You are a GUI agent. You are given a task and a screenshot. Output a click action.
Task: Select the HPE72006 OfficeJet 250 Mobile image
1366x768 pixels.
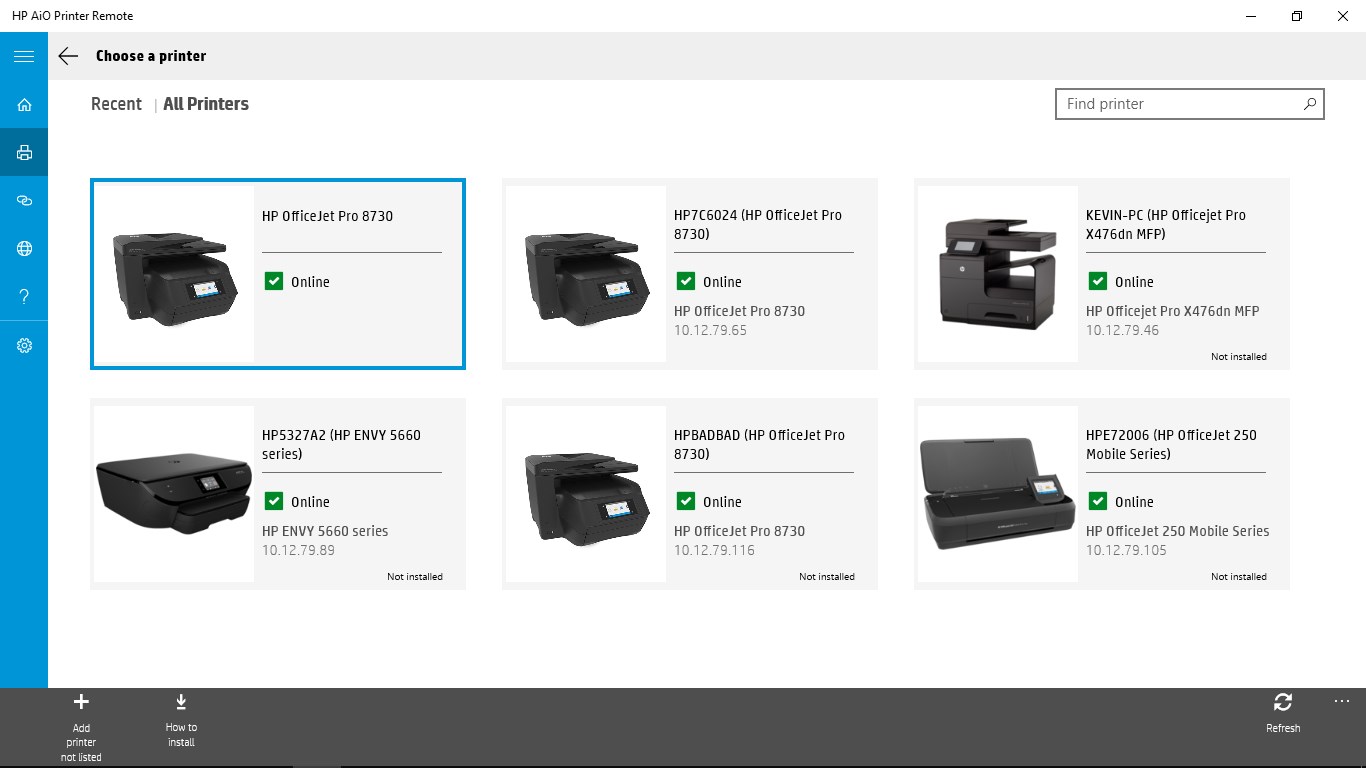pos(998,494)
